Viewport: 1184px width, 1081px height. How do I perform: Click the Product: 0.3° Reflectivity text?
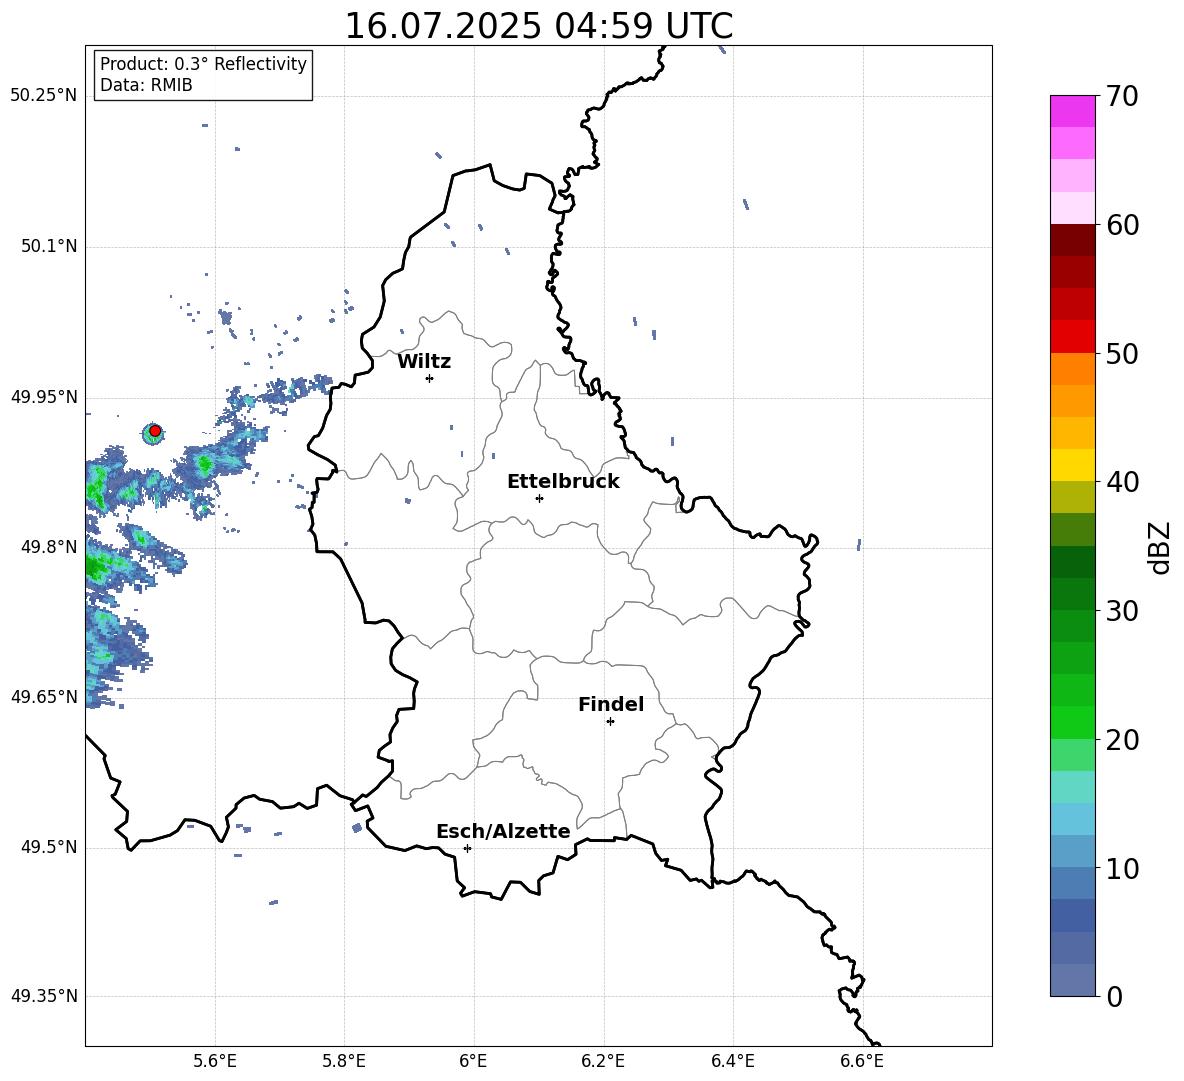(x=203, y=63)
